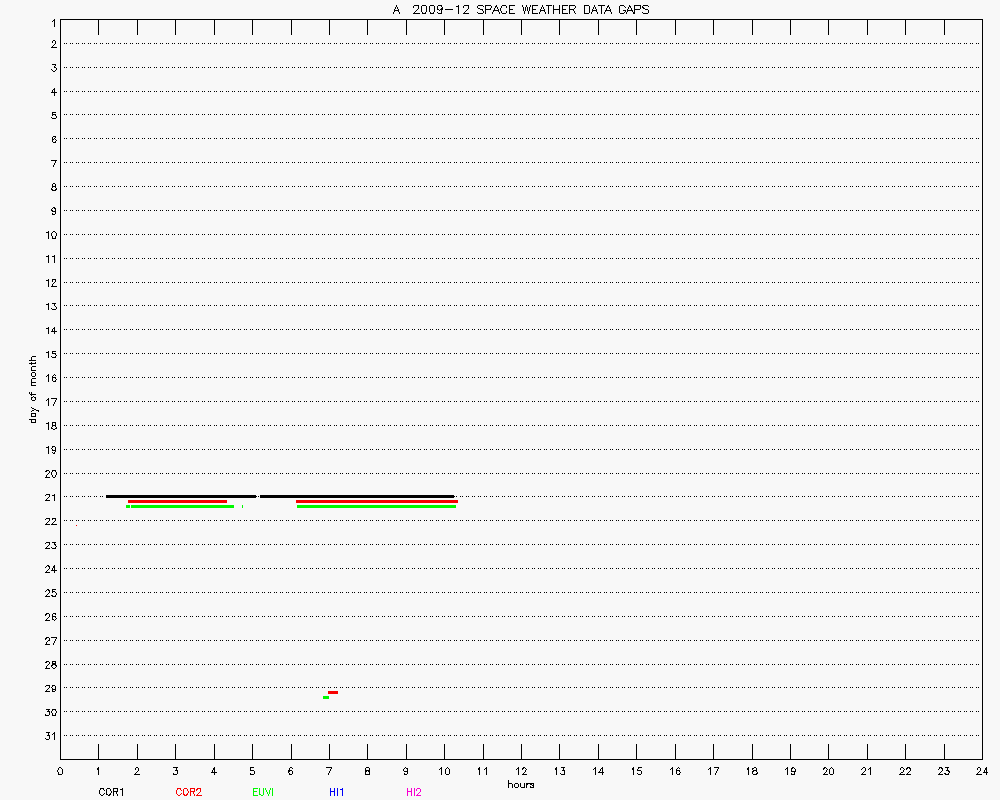This screenshot has width=1000, height=800.
Task: Select the green EUVI legend label
Action: tap(263, 792)
